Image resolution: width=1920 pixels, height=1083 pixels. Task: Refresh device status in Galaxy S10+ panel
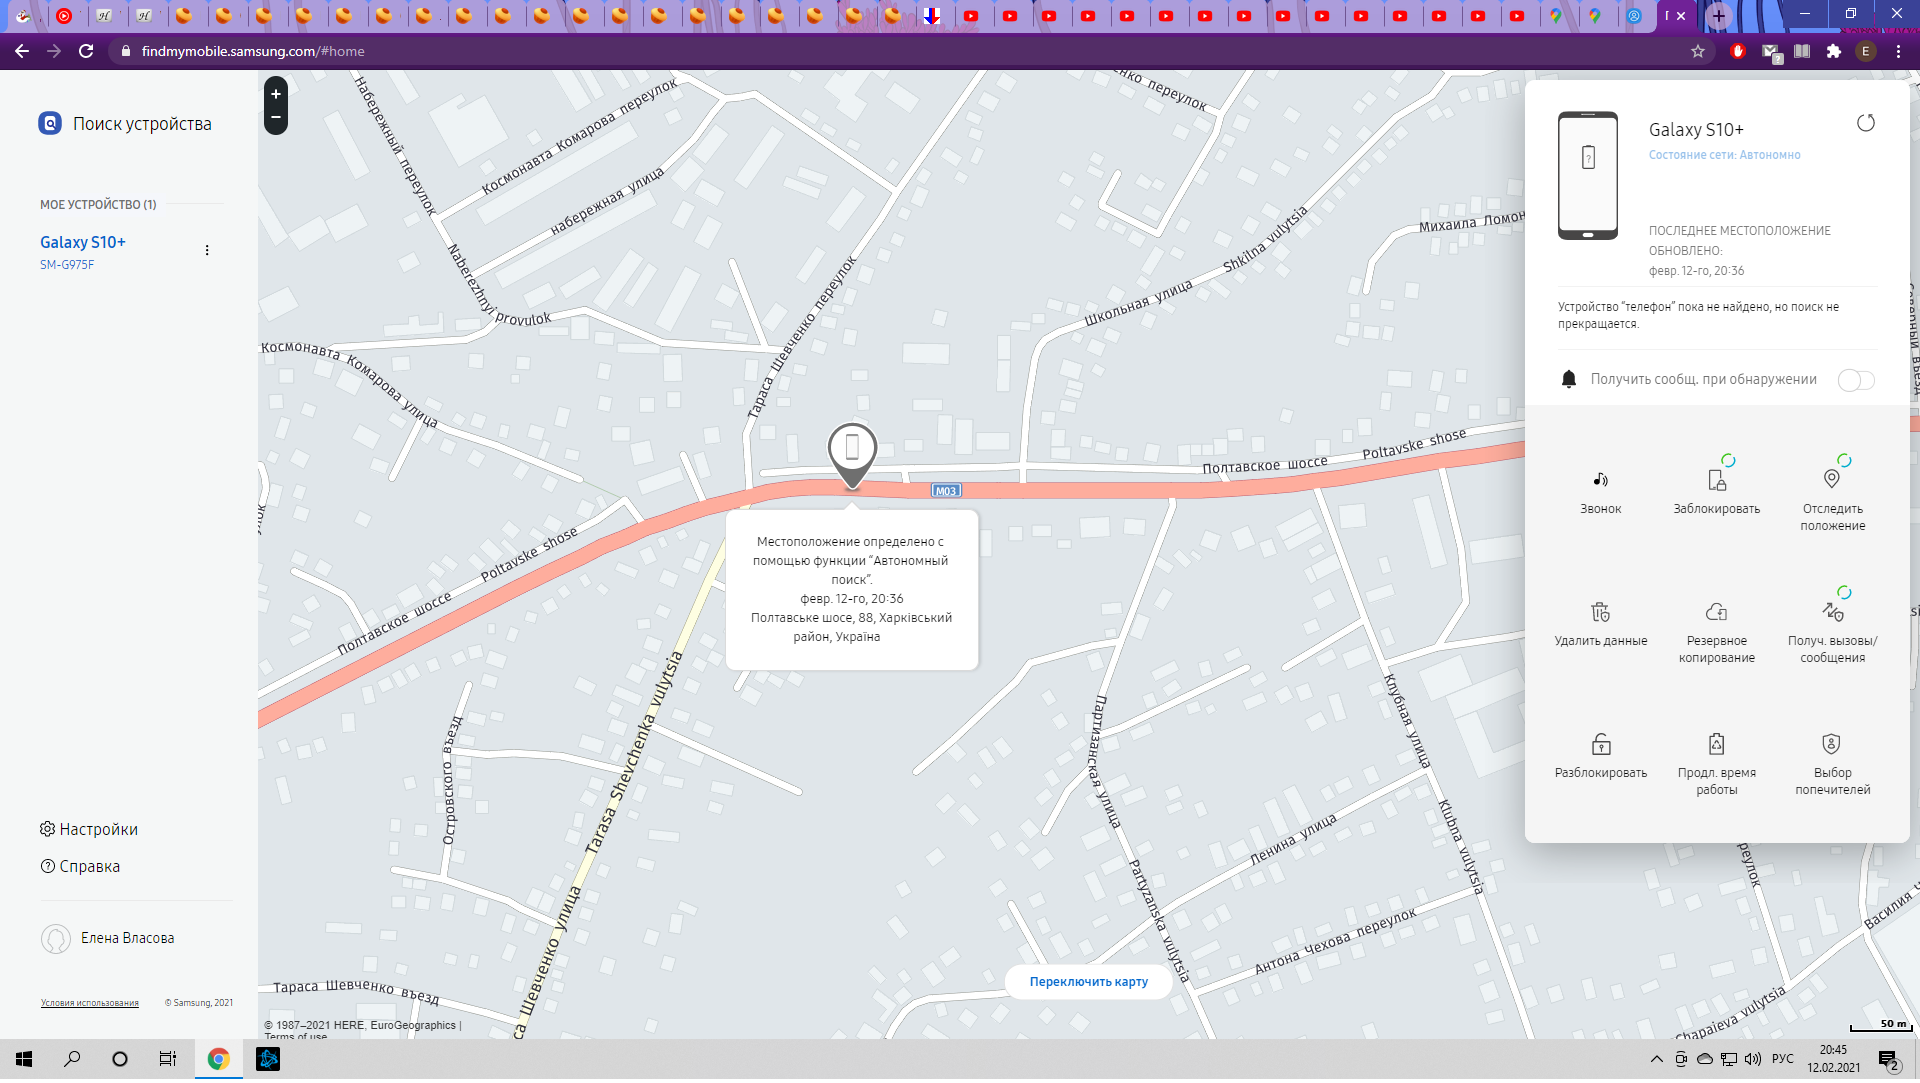[1865, 123]
